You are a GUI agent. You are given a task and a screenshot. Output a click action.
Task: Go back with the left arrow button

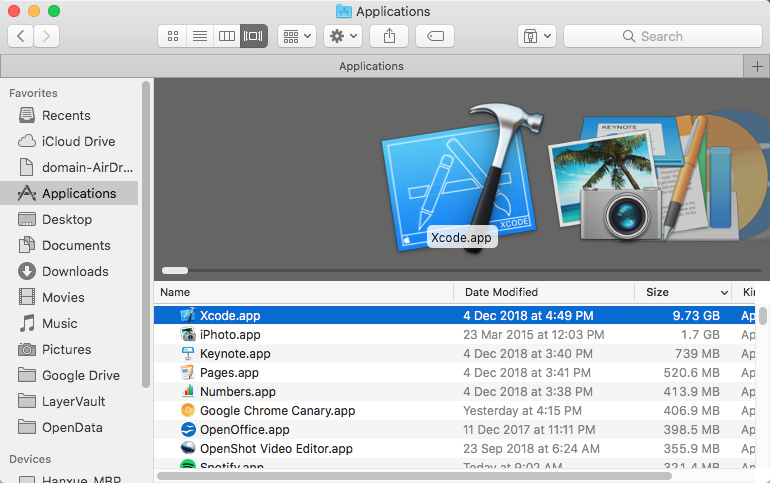click(x=21, y=36)
